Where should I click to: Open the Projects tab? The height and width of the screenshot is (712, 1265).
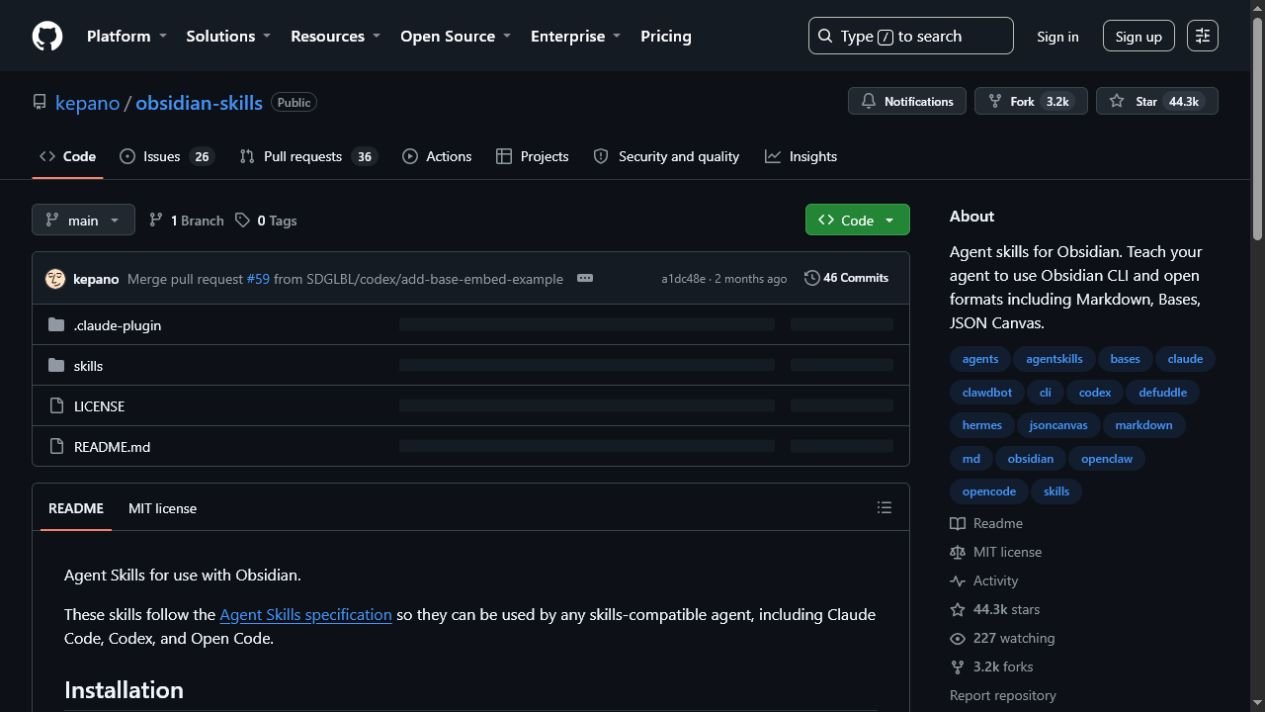click(532, 156)
